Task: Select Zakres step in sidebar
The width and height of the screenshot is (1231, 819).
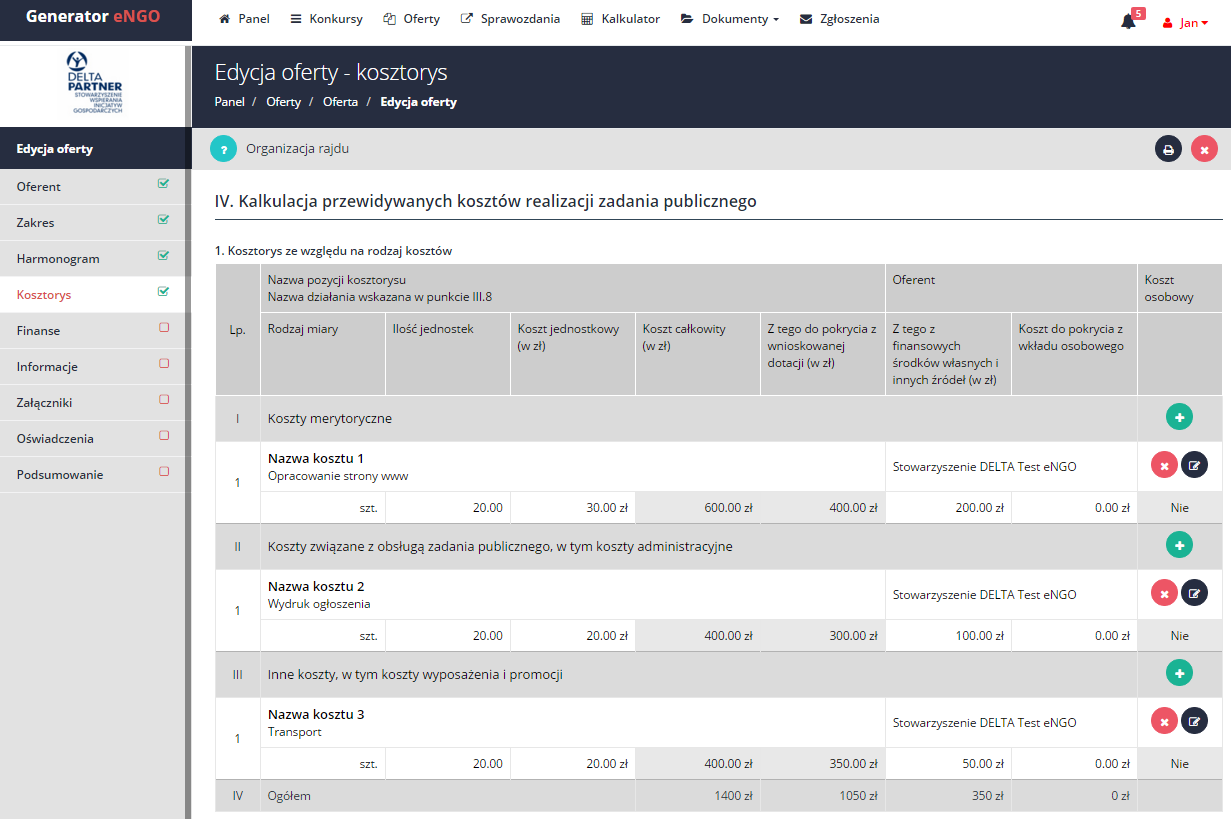Action: (x=92, y=223)
